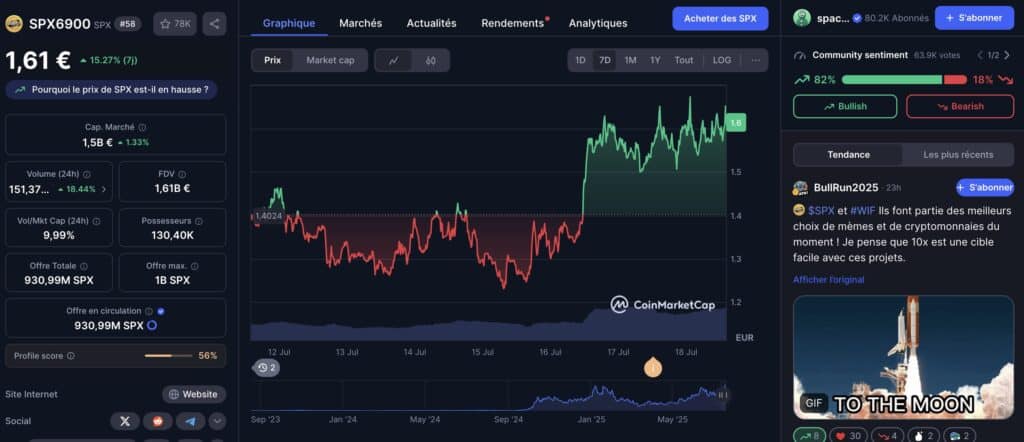Open the Vol/Mkt Cap (24h) info icon
Screen dimensions: 1024x442
[x=96, y=221]
